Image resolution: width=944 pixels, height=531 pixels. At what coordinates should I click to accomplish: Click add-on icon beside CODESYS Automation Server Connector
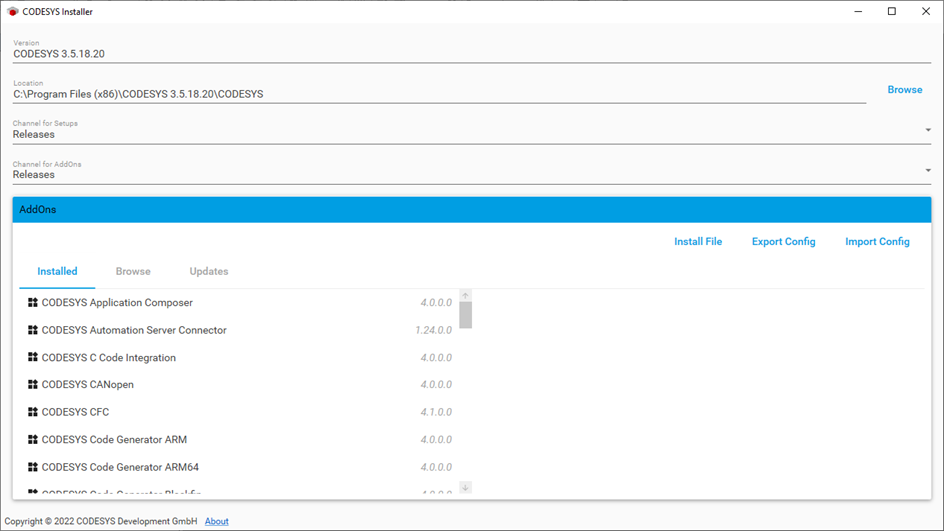coord(33,330)
